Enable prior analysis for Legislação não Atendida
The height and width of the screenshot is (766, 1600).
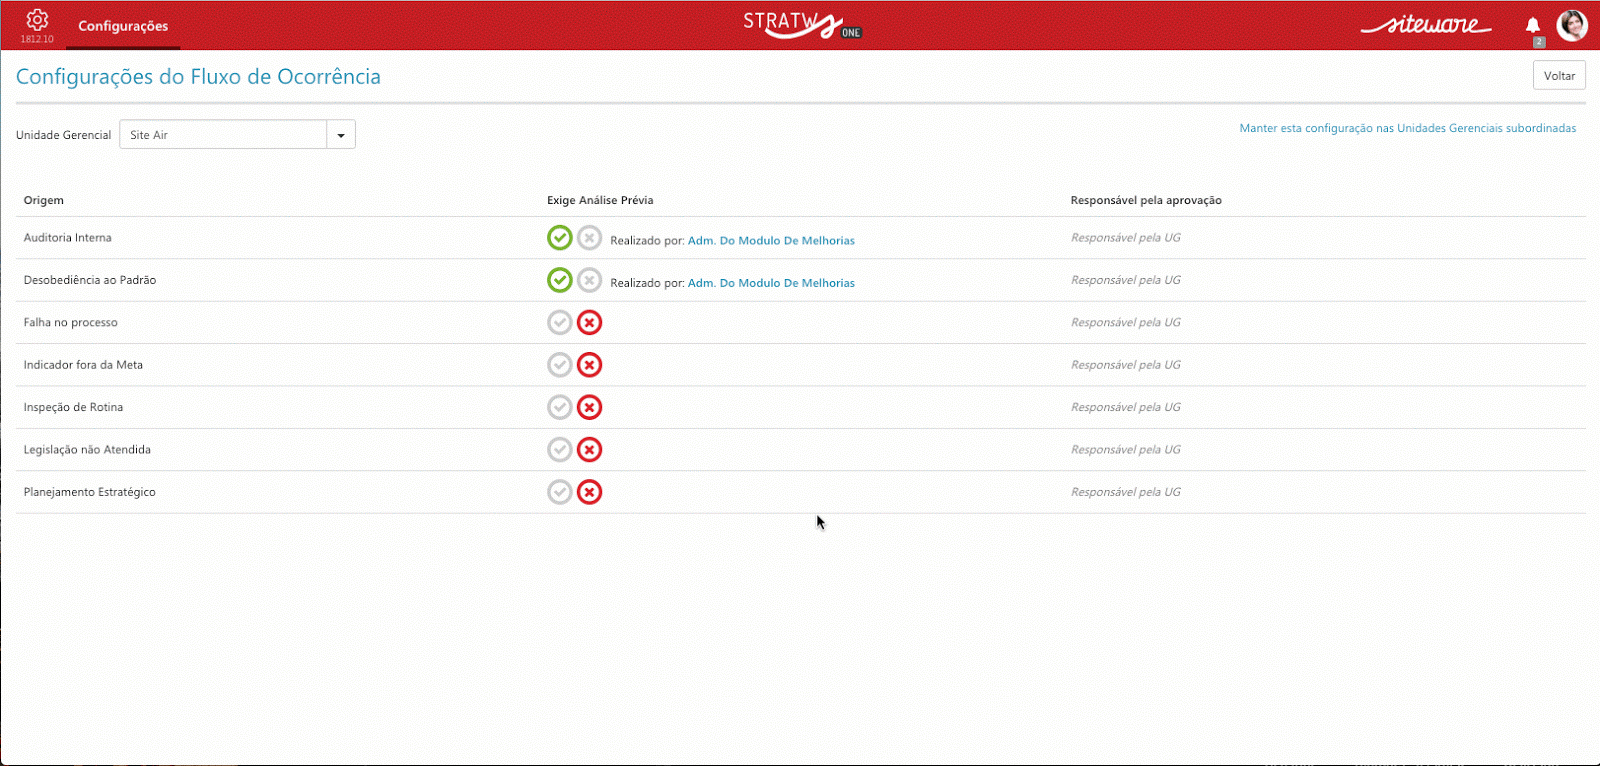[x=560, y=450]
